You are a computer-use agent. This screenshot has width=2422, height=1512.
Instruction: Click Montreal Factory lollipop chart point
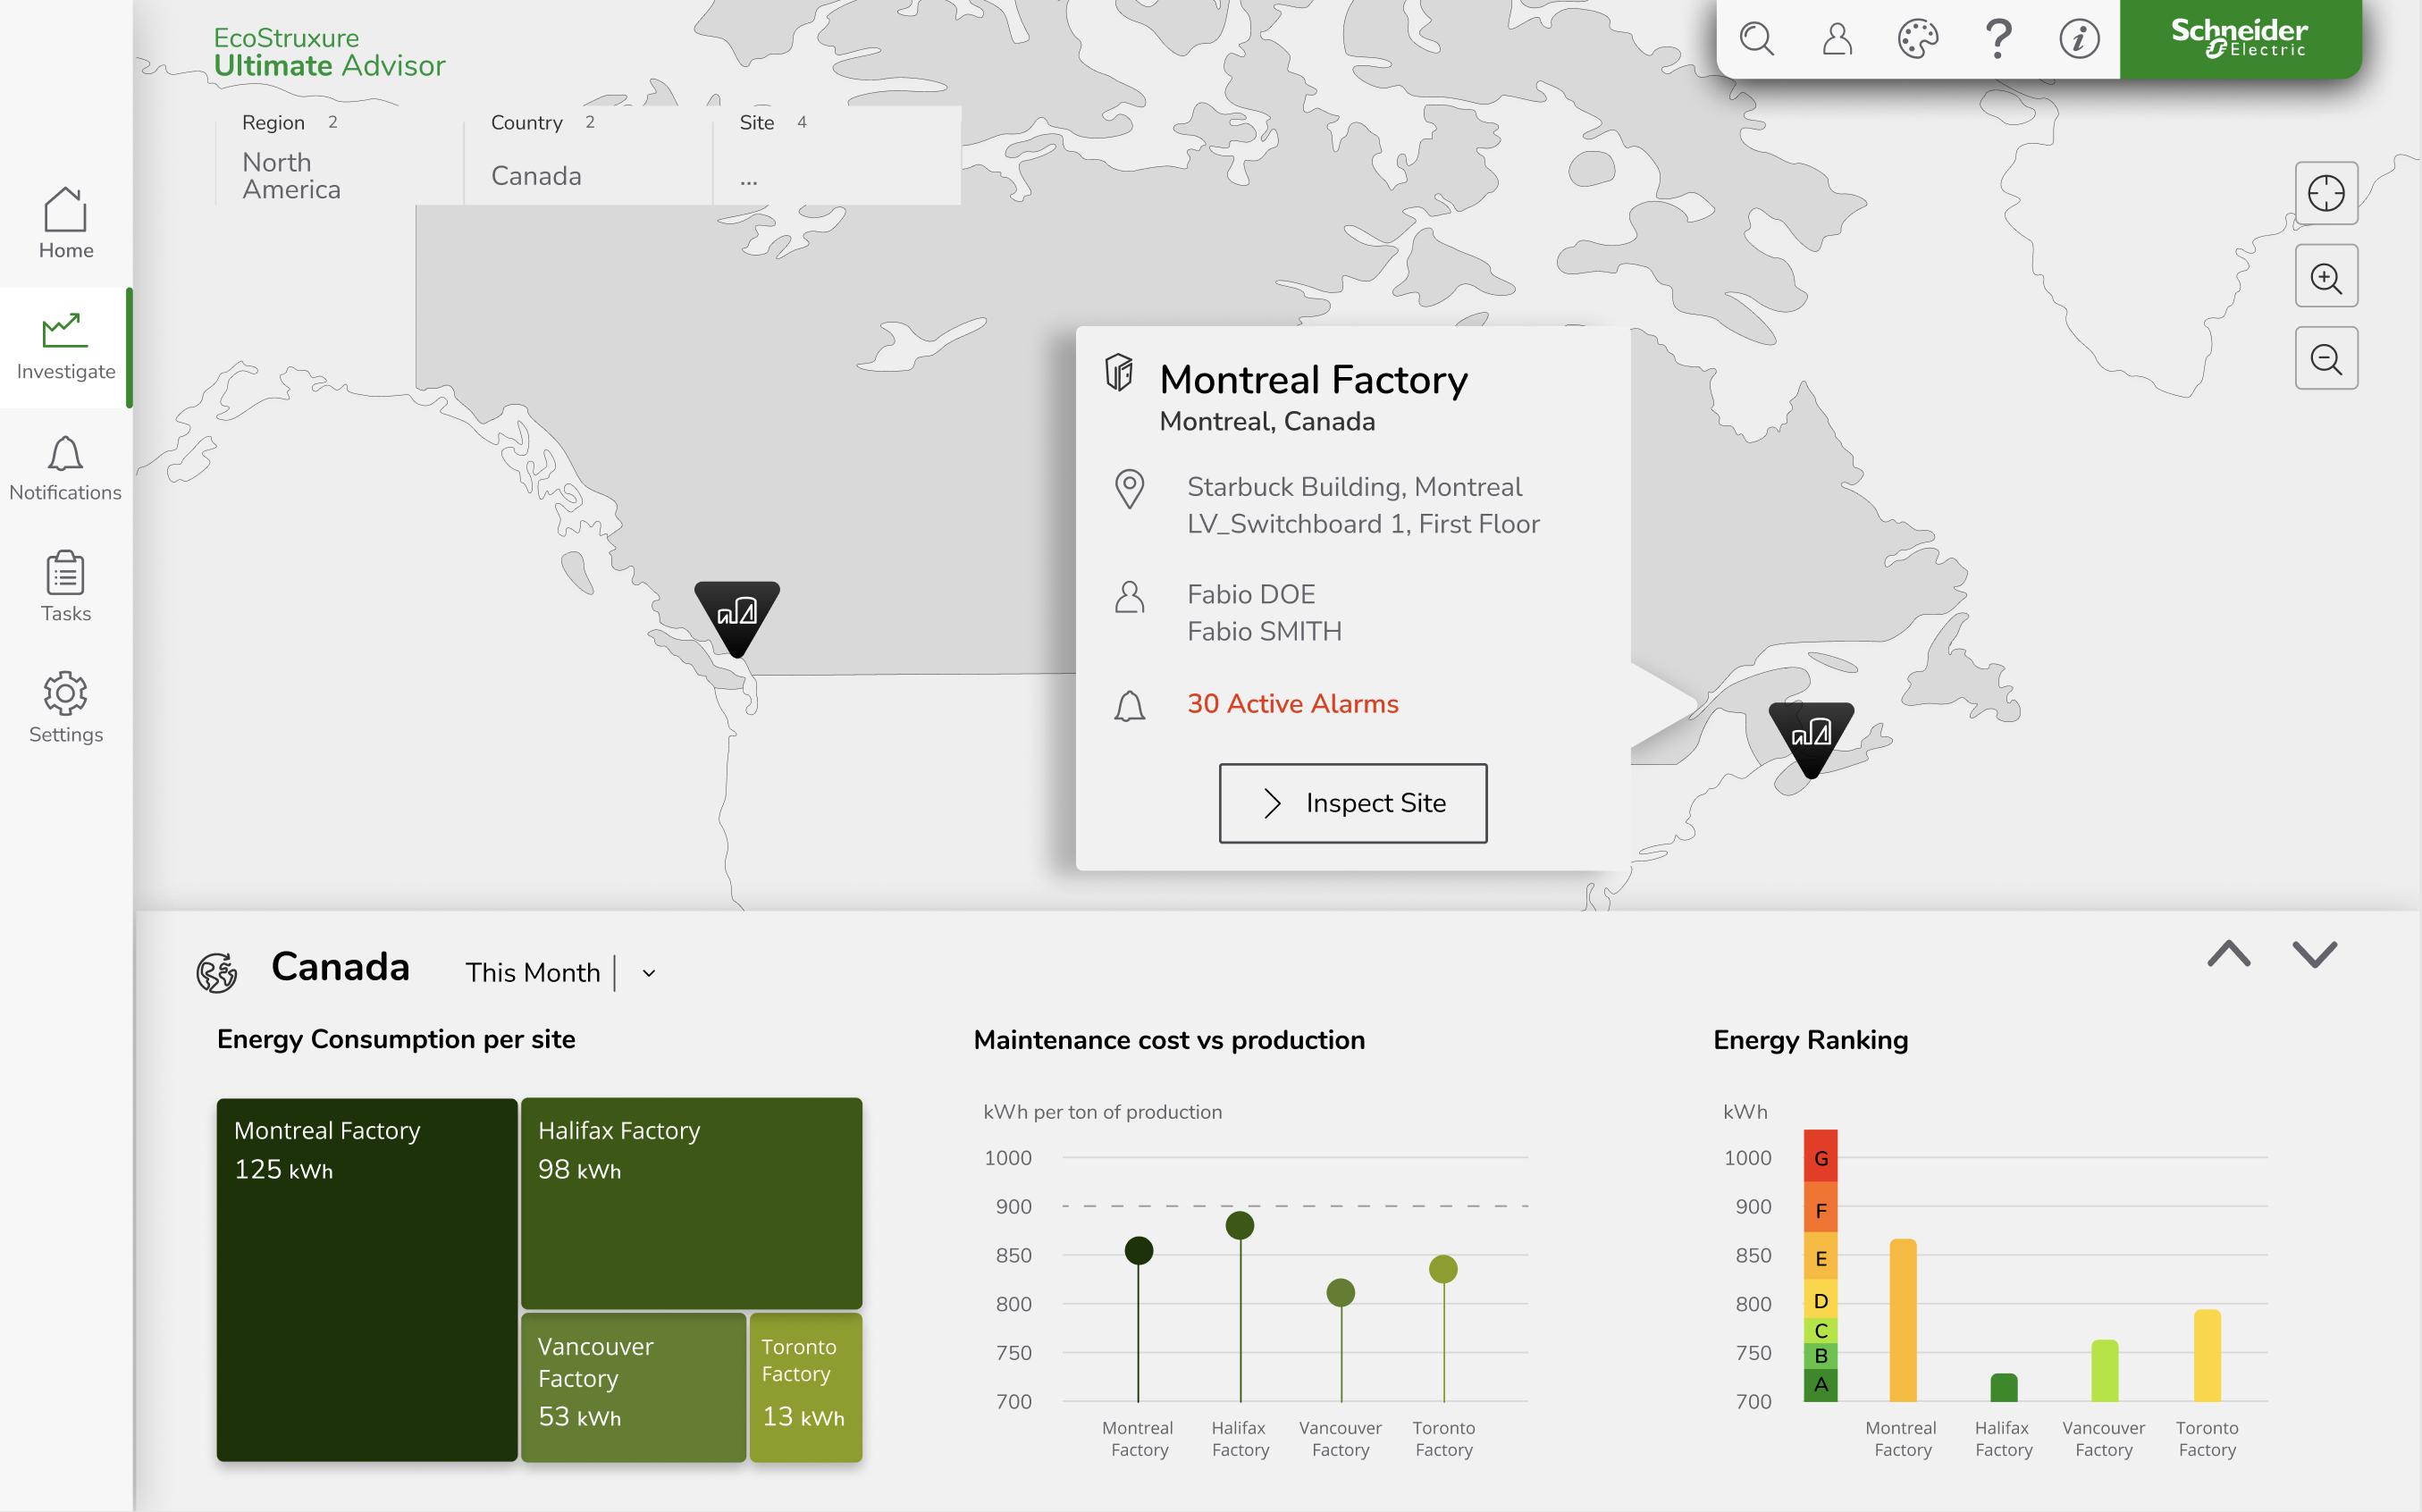pos(1139,1250)
